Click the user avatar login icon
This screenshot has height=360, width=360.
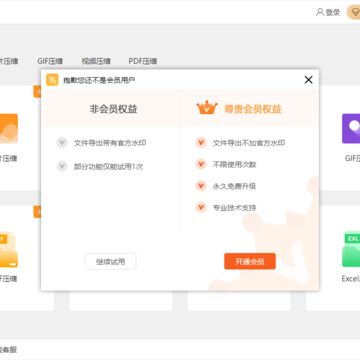click(x=320, y=13)
